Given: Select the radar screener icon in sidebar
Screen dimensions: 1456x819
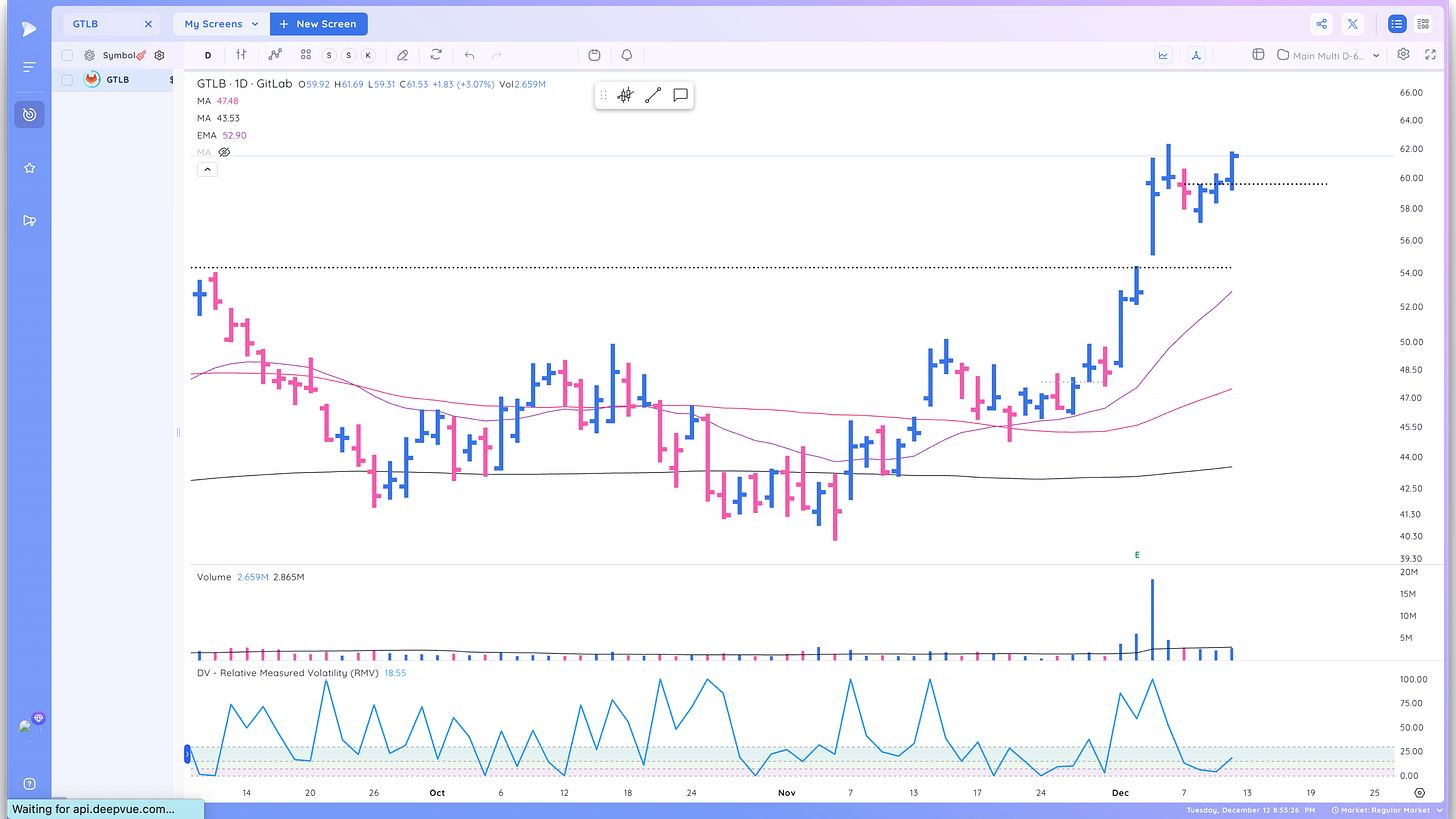Looking at the screenshot, I should [29, 115].
